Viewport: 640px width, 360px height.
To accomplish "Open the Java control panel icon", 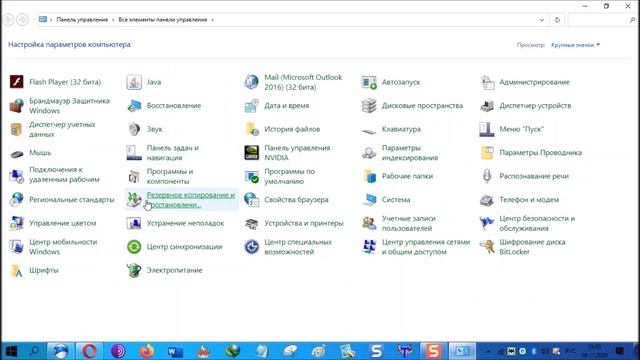I will point(134,82).
